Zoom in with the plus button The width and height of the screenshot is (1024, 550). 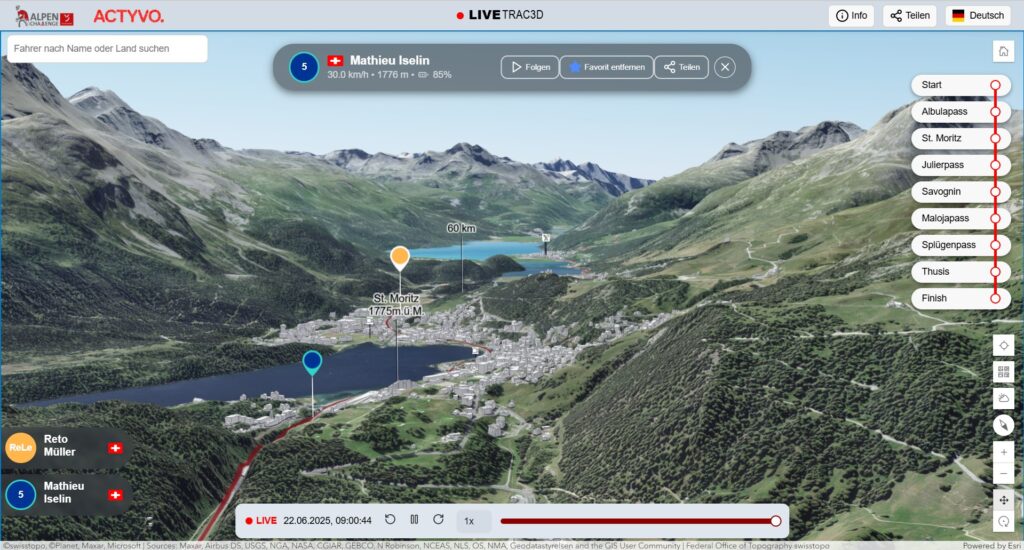(1004, 452)
